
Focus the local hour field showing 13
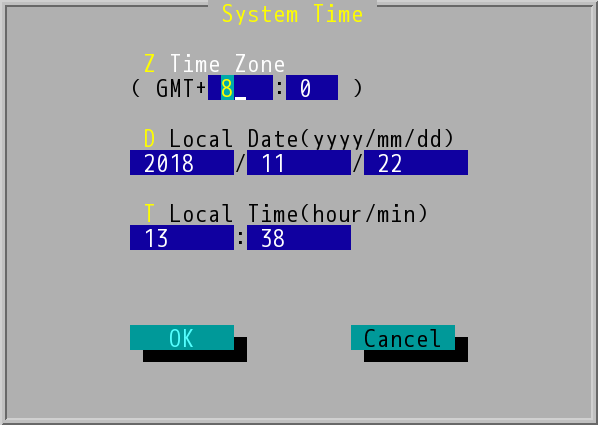coord(182,237)
